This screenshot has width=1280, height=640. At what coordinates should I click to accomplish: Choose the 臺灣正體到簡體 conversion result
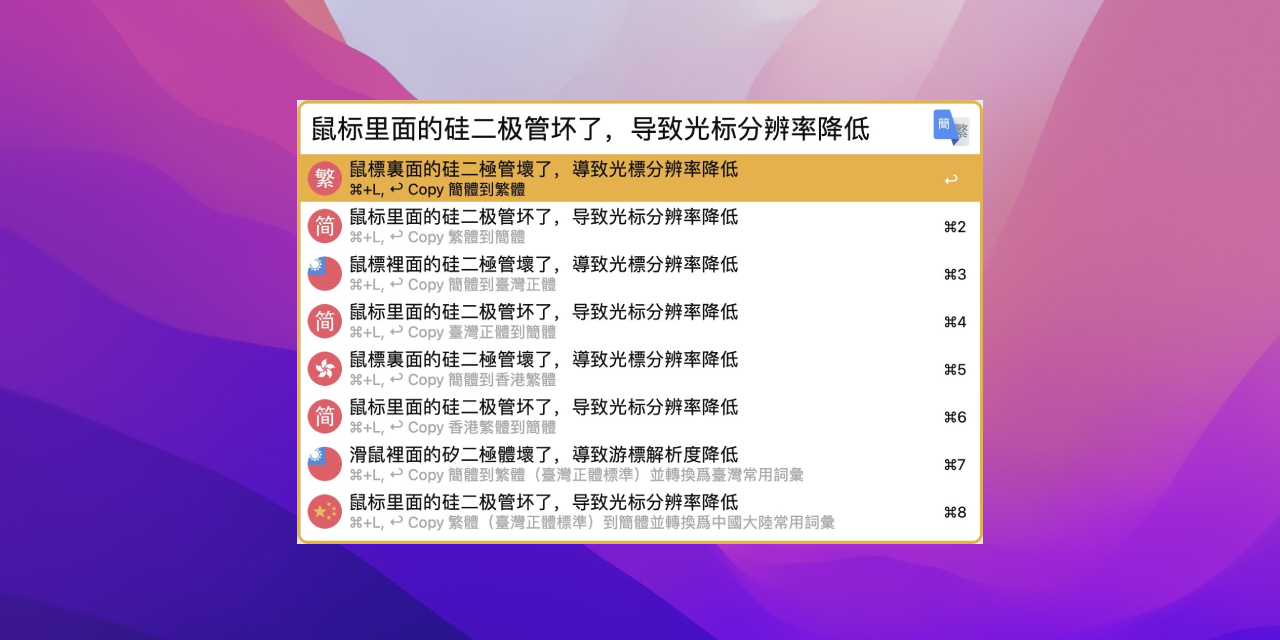coord(640,321)
